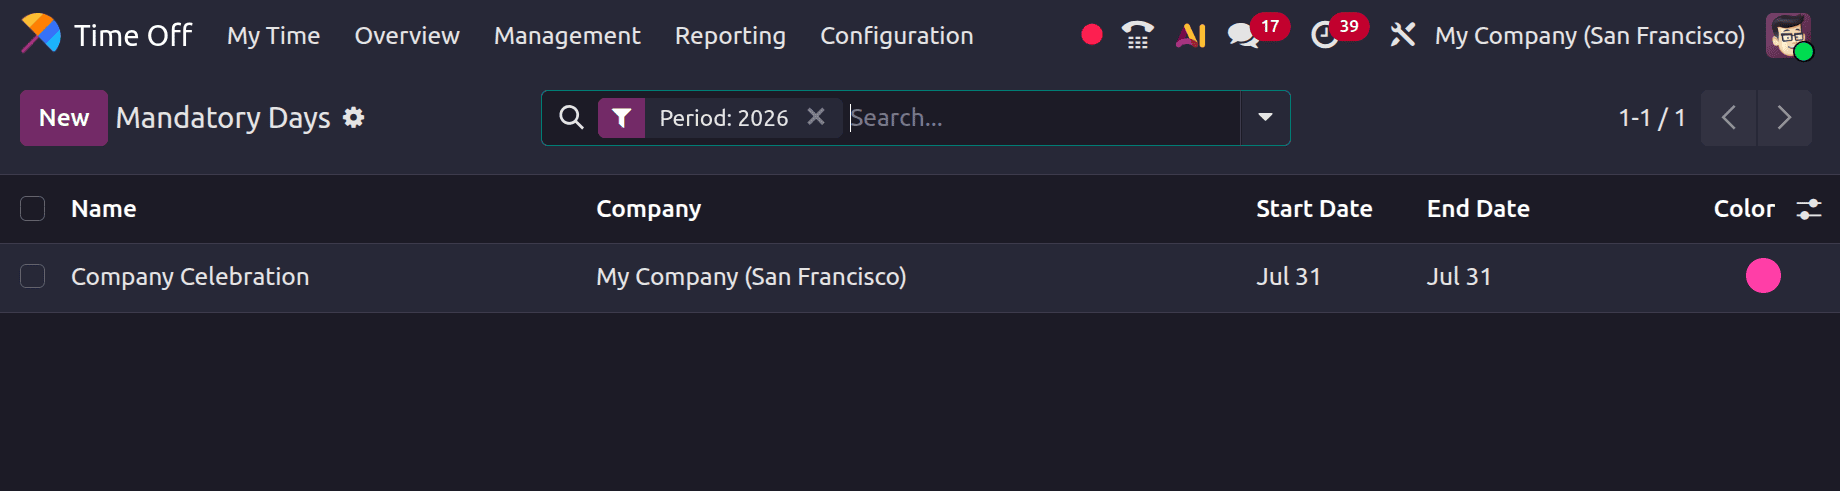Open the Company Celebration record

tap(190, 277)
